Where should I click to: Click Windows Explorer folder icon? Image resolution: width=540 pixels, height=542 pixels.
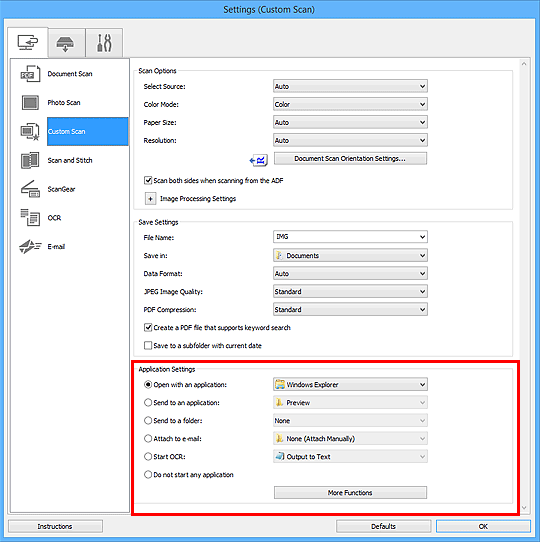pos(280,384)
